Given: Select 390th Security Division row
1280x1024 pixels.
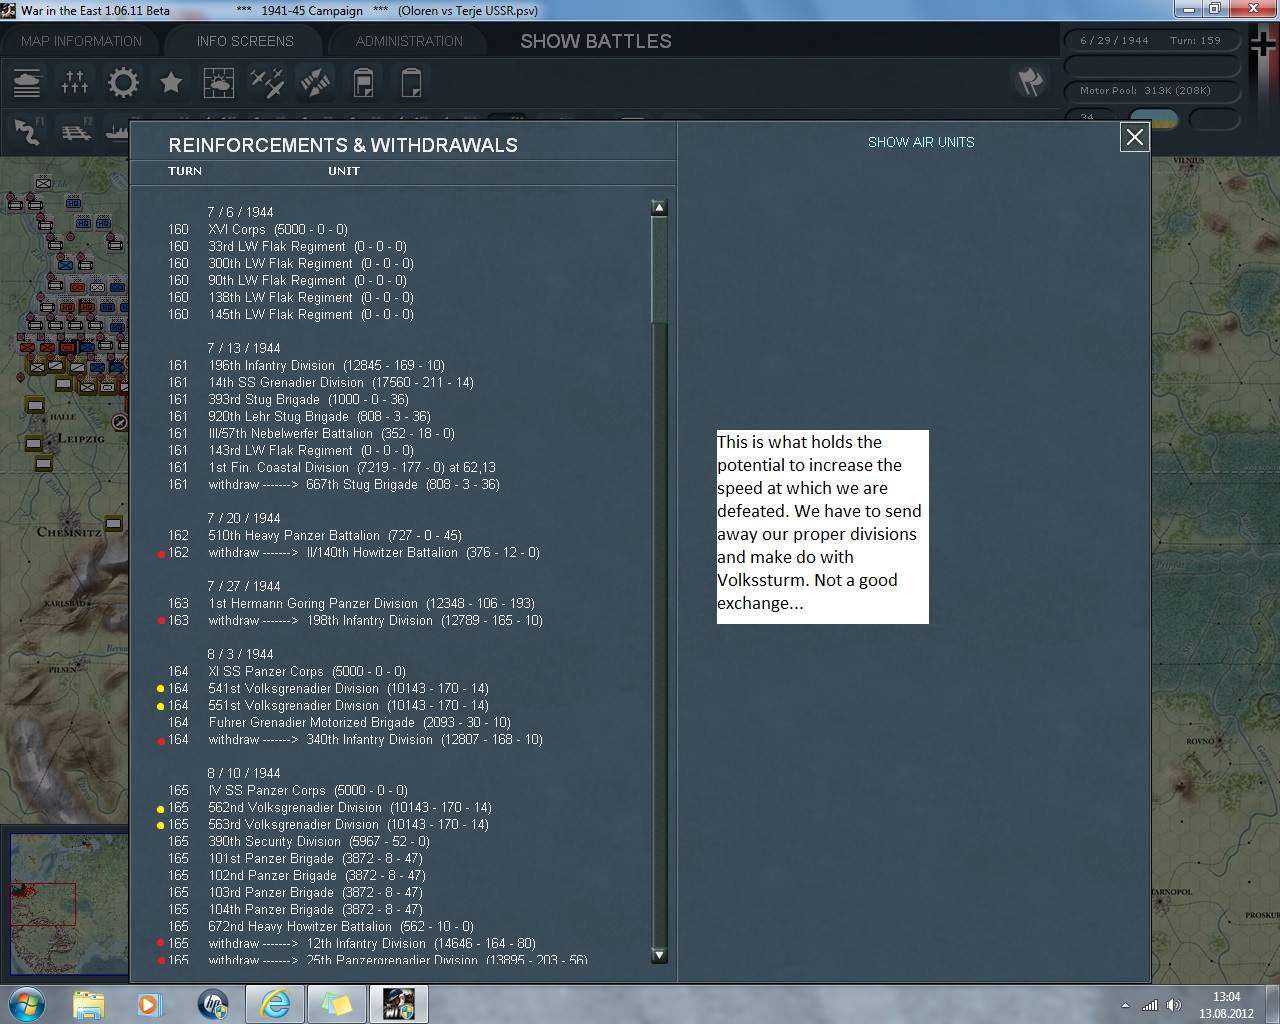Looking at the screenshot, I should click(x=299, y=841).
